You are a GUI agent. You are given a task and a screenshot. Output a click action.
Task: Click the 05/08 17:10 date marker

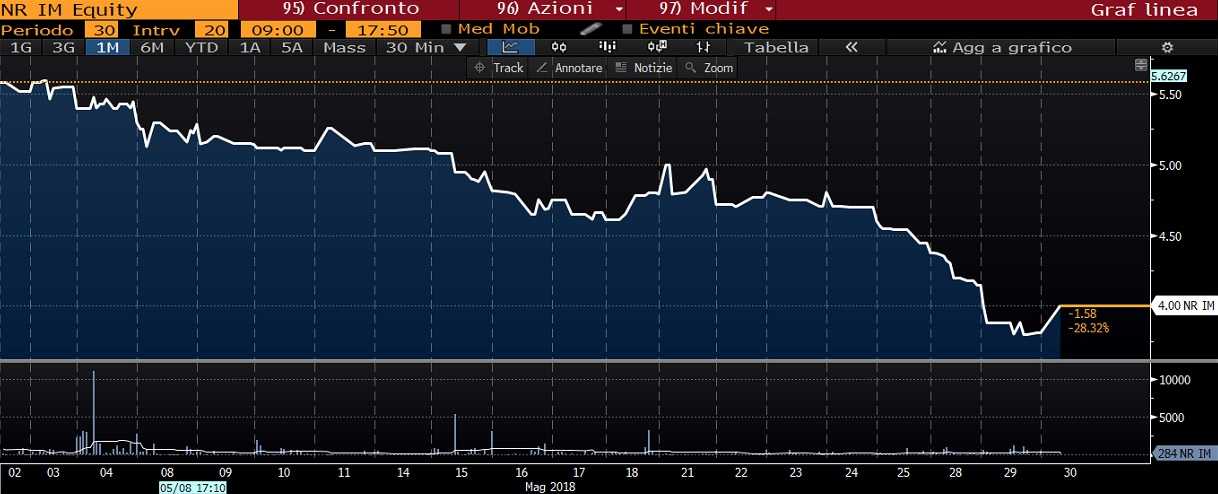tap(192, 489)
